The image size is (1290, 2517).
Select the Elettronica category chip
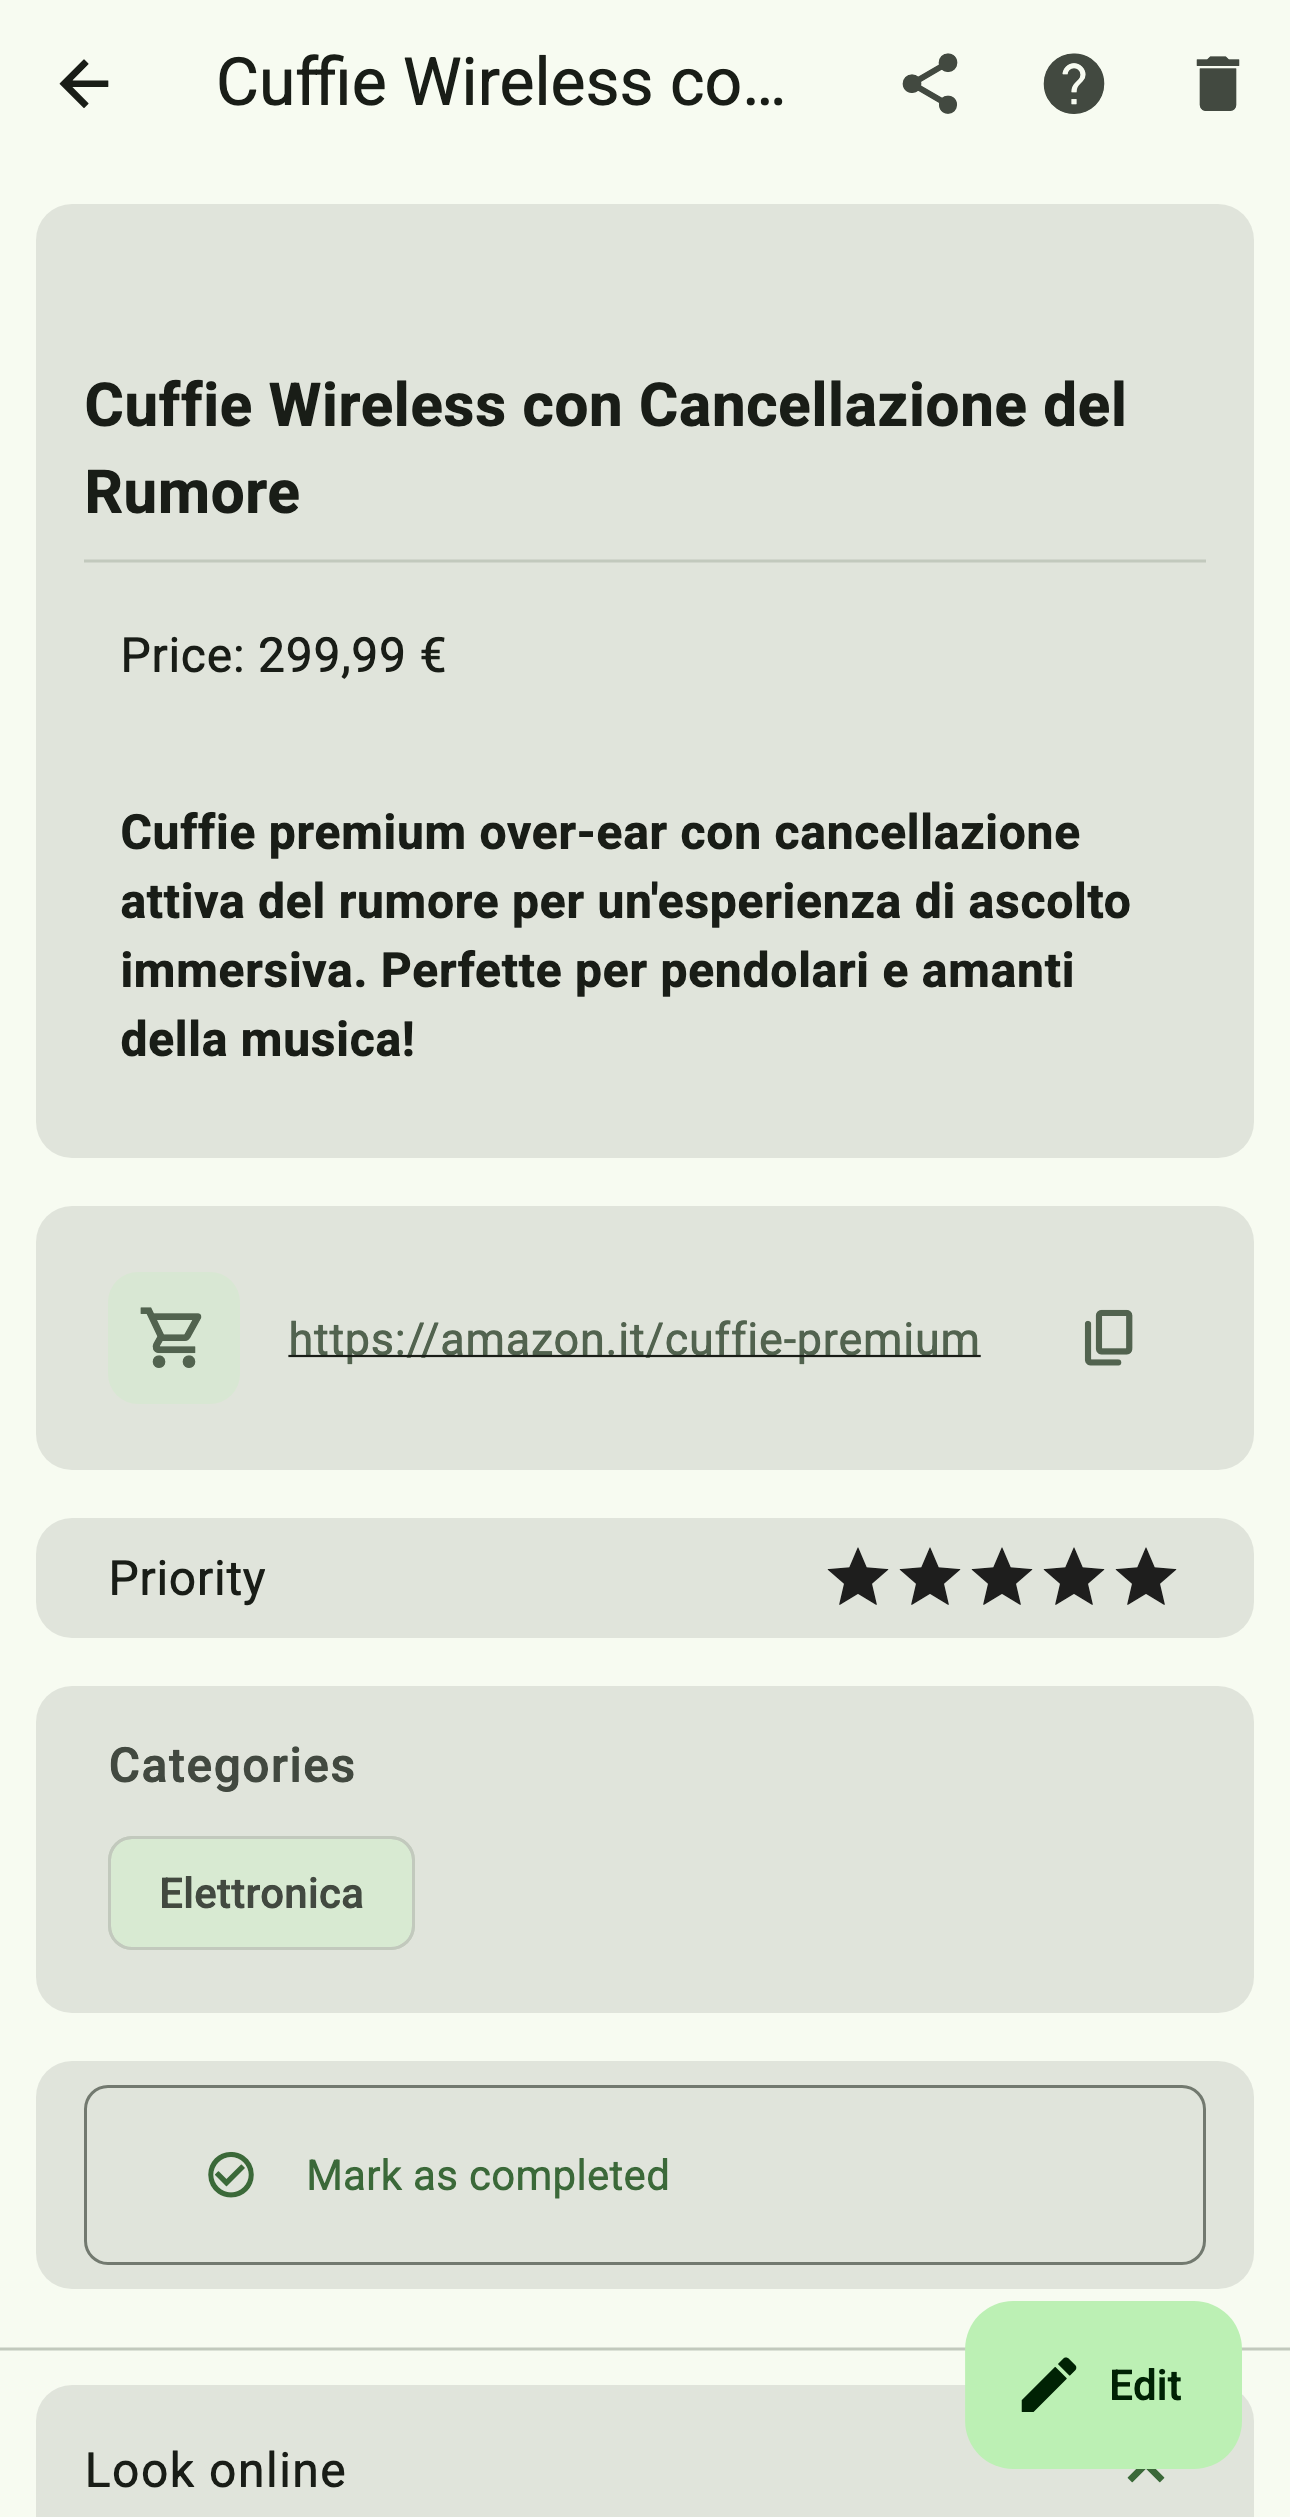tap(261, 1893)
